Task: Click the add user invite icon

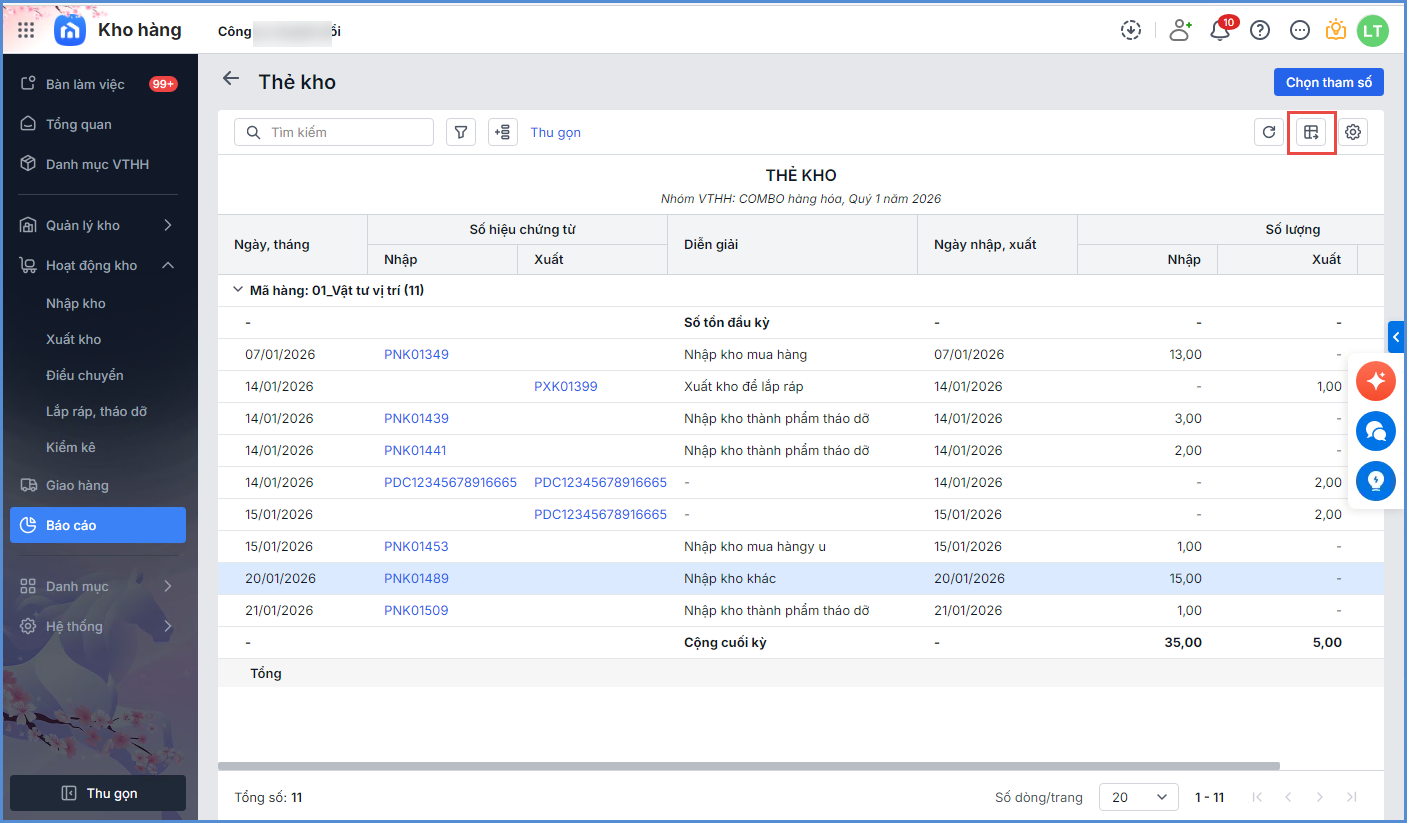Action: [x=1180, y=31]
